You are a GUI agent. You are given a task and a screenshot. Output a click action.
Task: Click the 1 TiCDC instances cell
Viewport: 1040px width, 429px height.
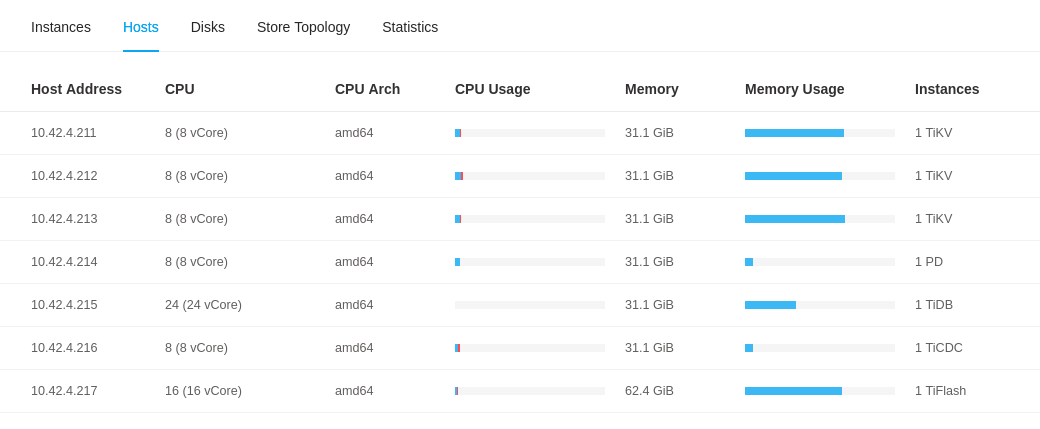939,348
